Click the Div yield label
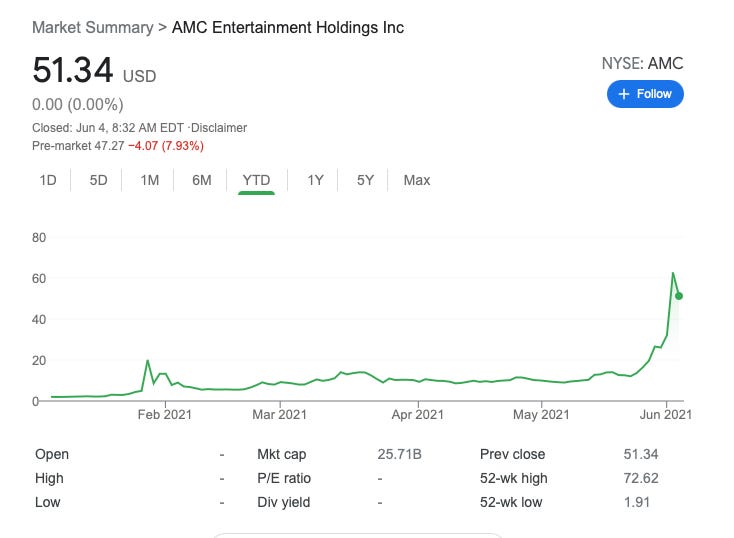Image resolution: width=734 pixels, height=538 pixels. coord(284,502)
